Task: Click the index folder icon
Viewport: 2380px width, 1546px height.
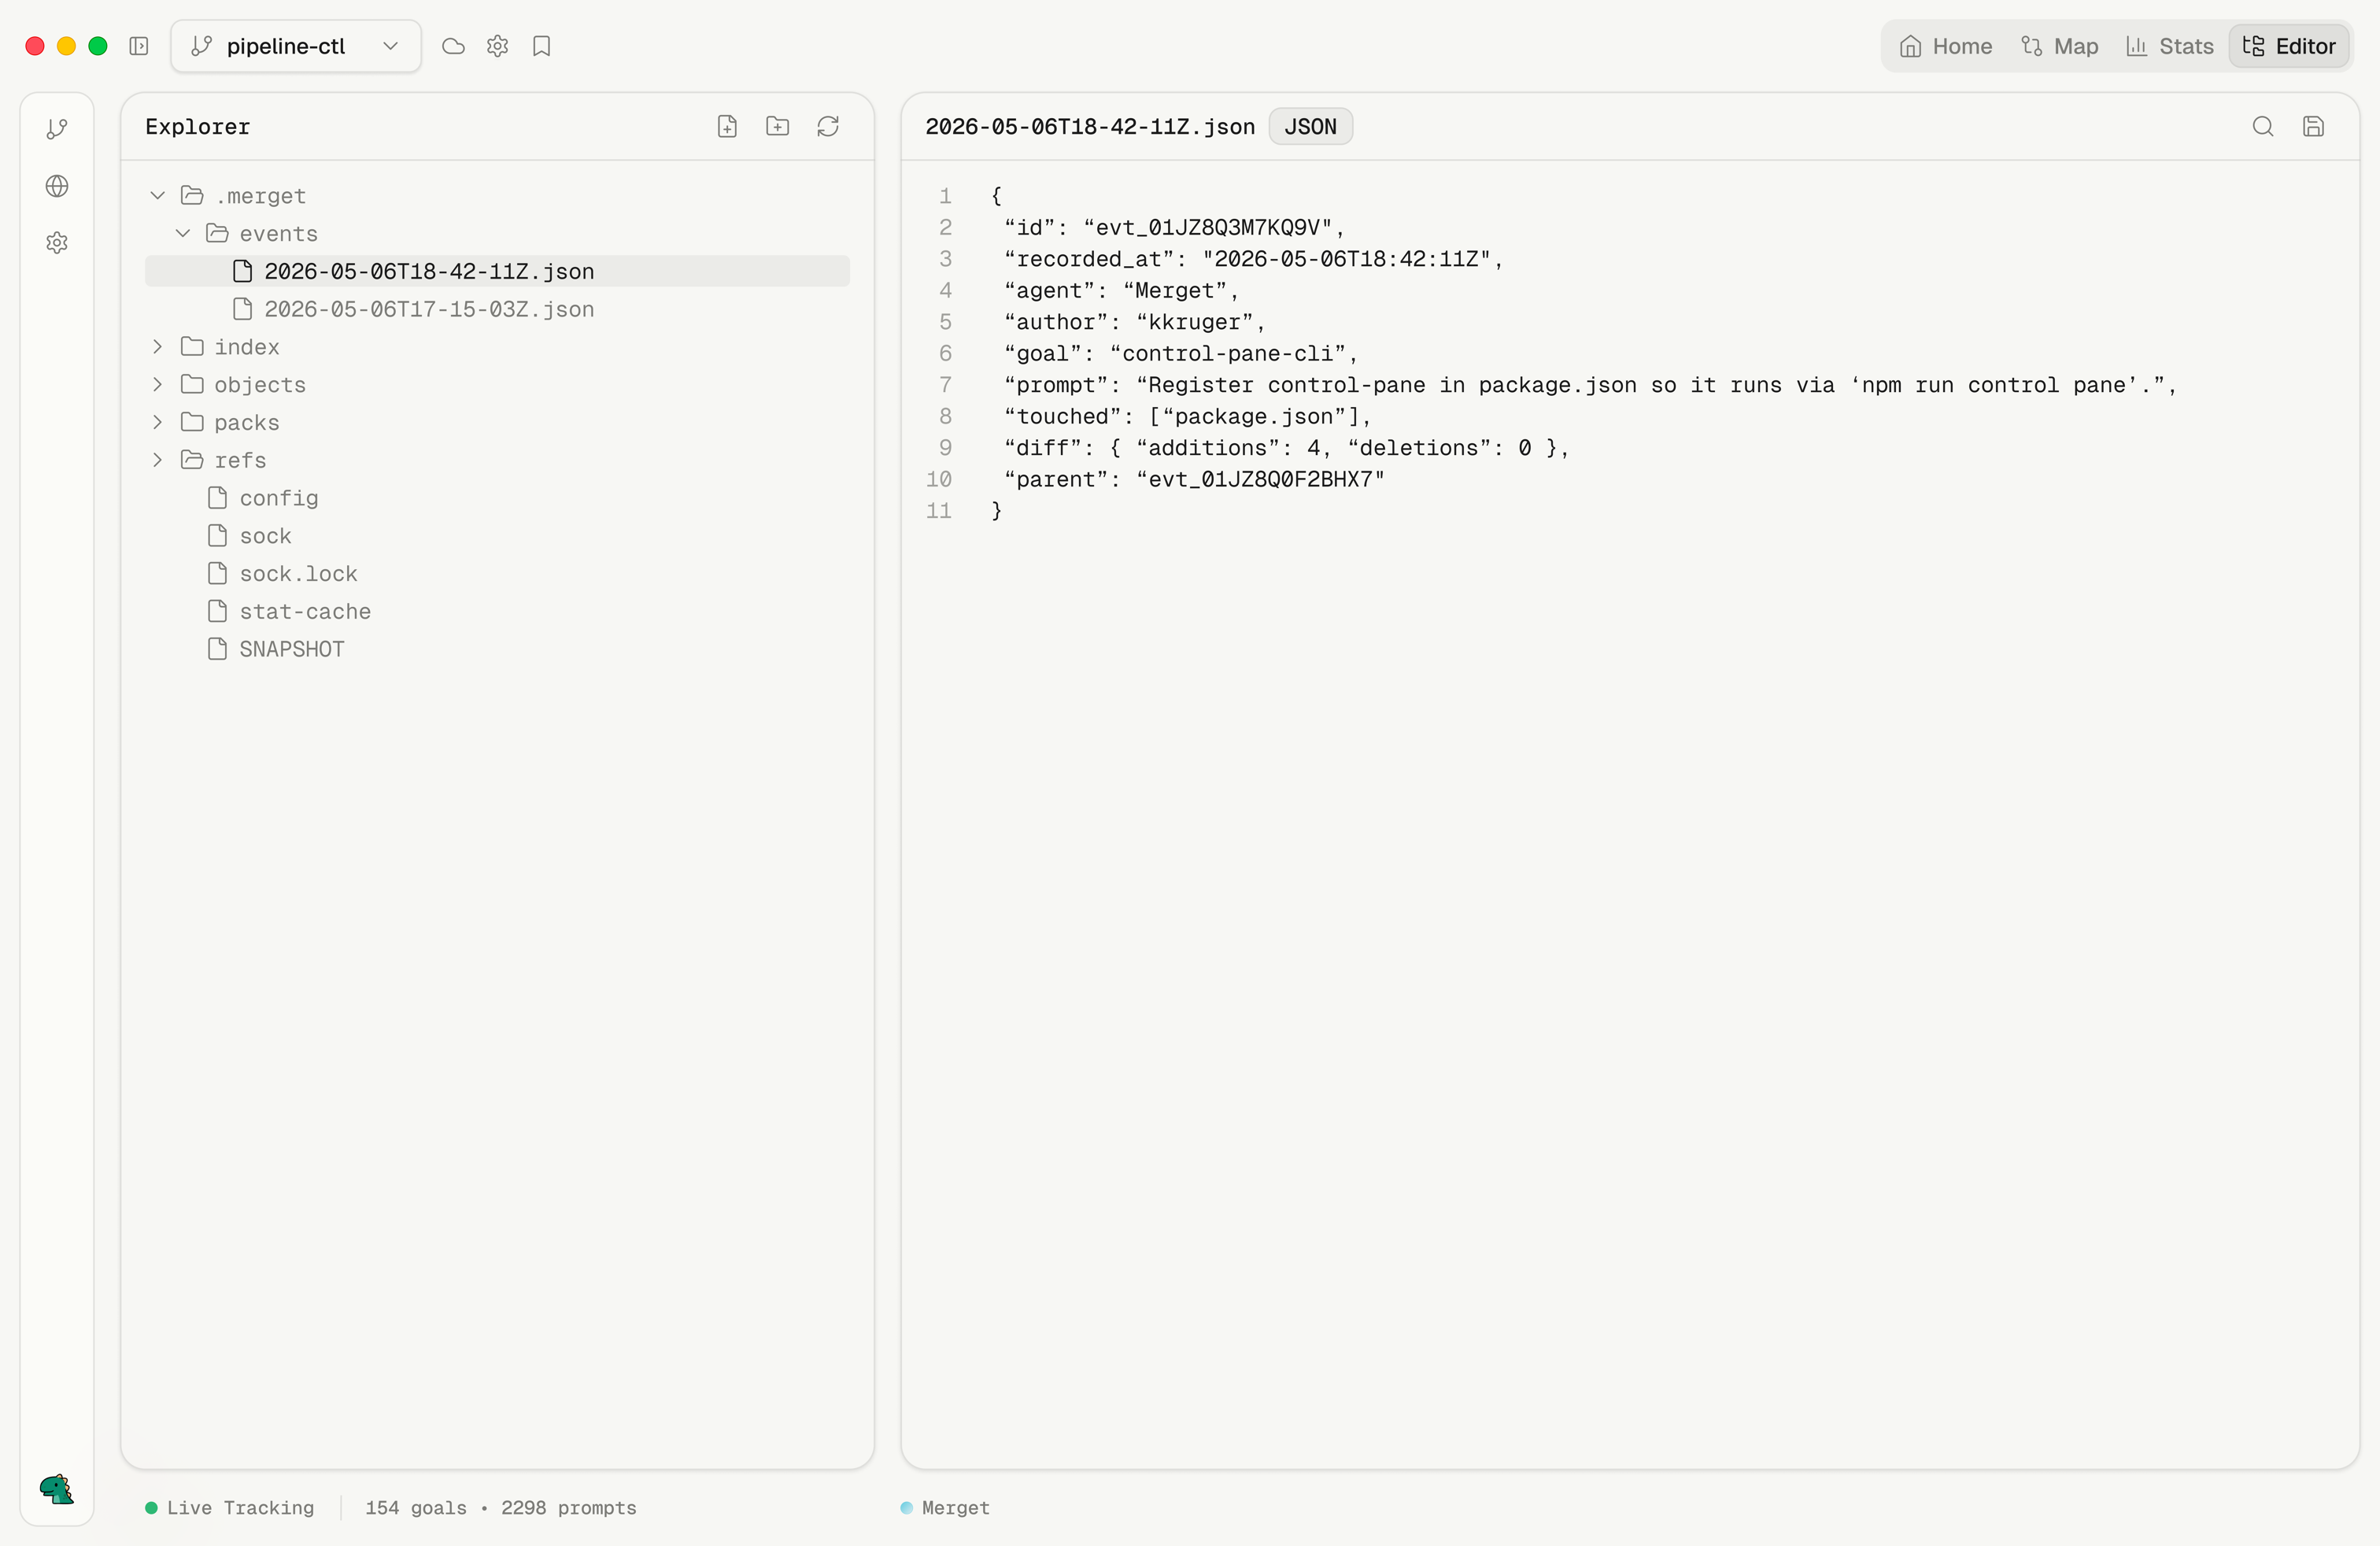Action: 192,347
